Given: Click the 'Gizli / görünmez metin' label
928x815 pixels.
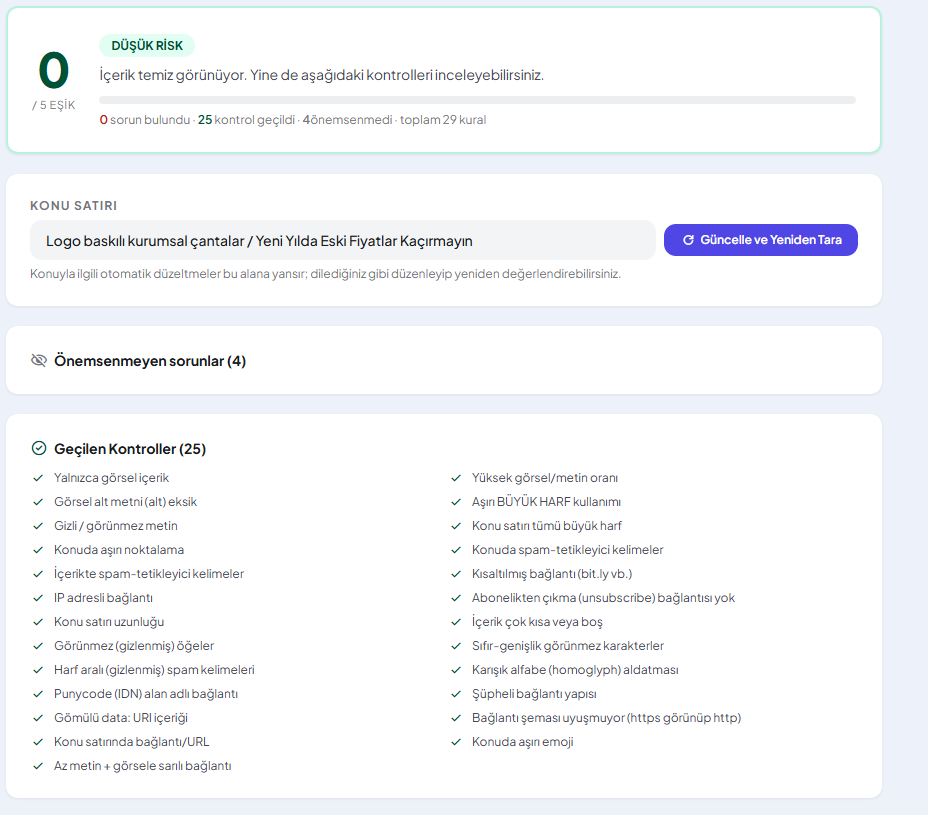Looking at the screenshot, I should point(115,526).
